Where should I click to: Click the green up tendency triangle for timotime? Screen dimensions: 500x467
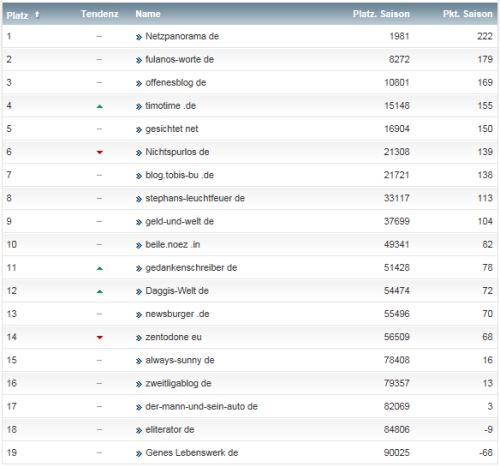click(99, 106)
